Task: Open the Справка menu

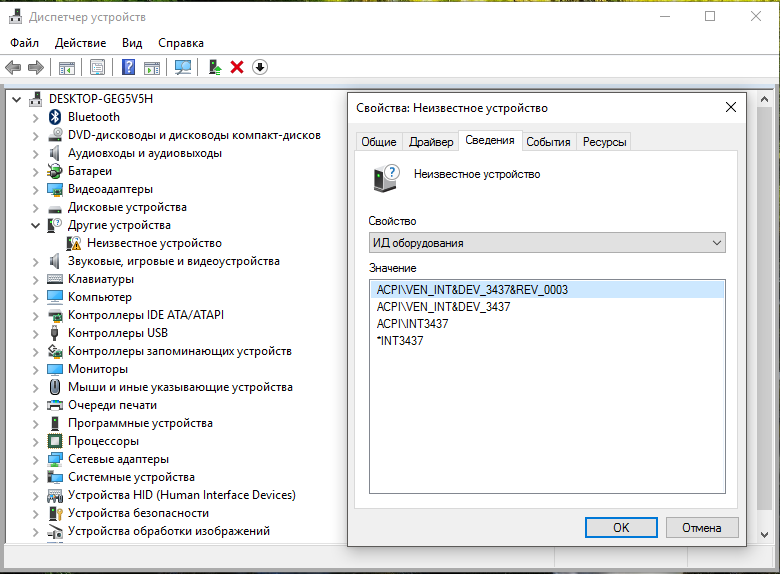Action: coord(181,43)
